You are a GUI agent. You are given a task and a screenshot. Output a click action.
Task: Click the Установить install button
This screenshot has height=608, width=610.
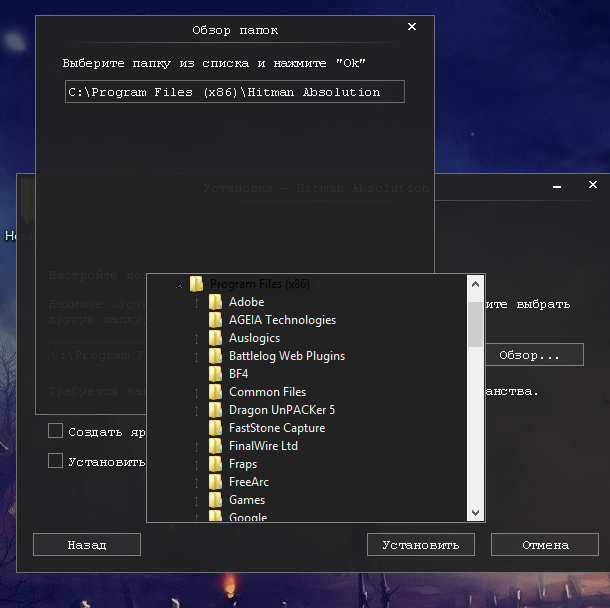tap(421, 545)
